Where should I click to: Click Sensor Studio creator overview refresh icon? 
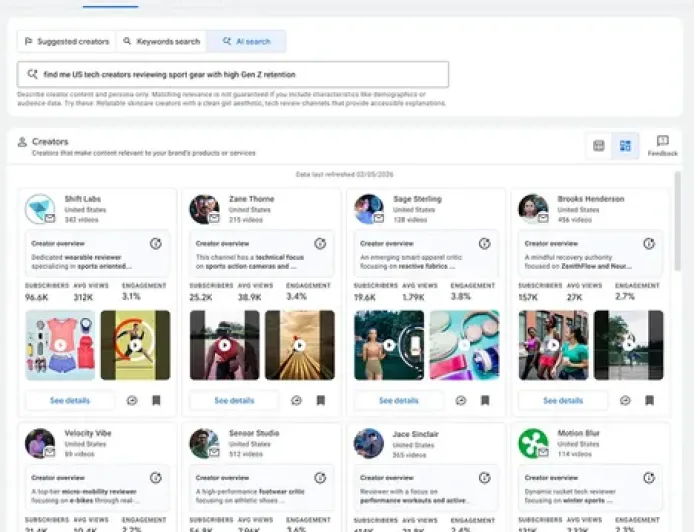pyautogui.click(x=320, y=478)
